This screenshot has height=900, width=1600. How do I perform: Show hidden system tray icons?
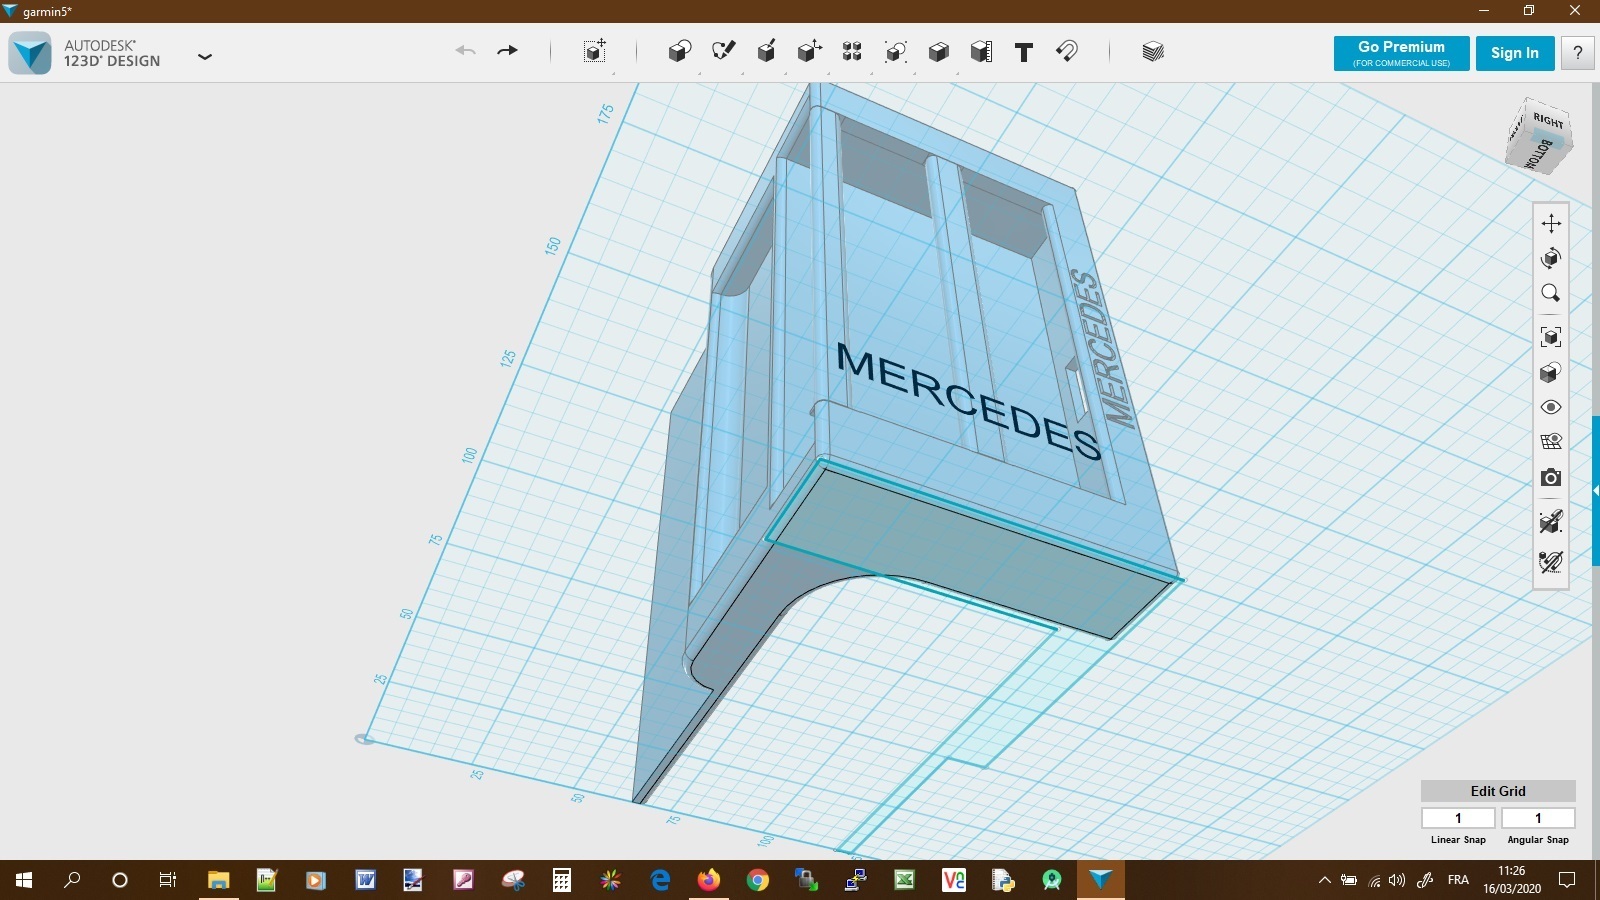pos(1324,880)
